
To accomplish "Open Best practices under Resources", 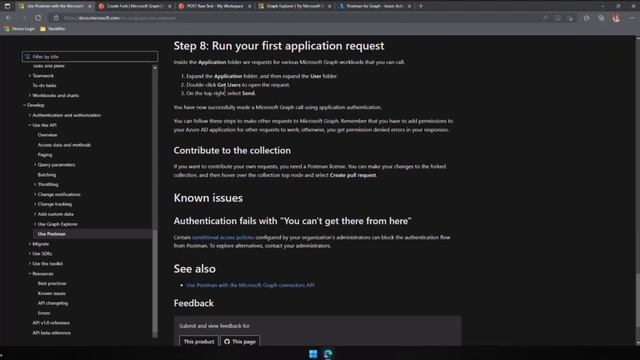I will coord(52,284).
